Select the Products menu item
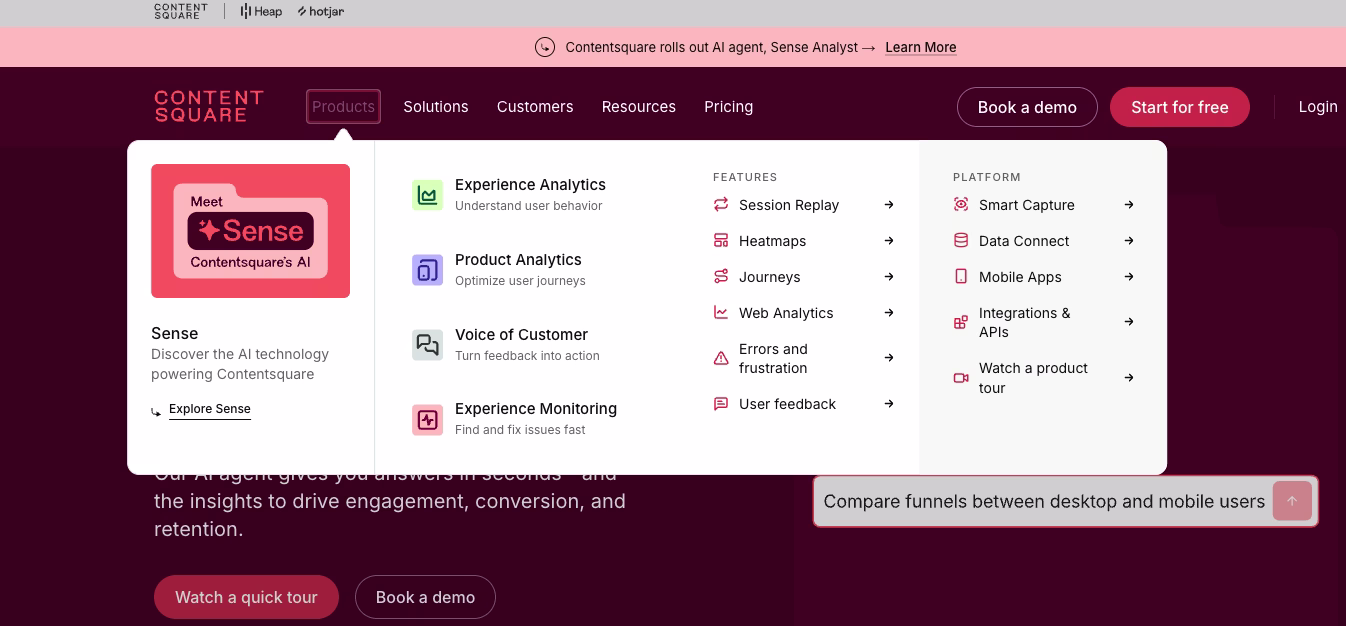This screenshot has width=1346, height=626. [x=343, y=107]
